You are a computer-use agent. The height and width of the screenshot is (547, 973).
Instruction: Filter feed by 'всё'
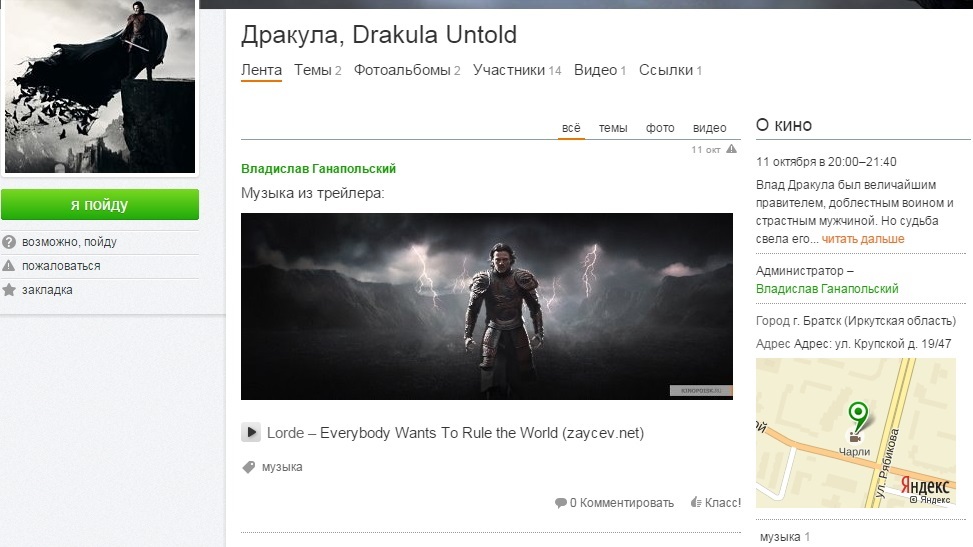571,128
